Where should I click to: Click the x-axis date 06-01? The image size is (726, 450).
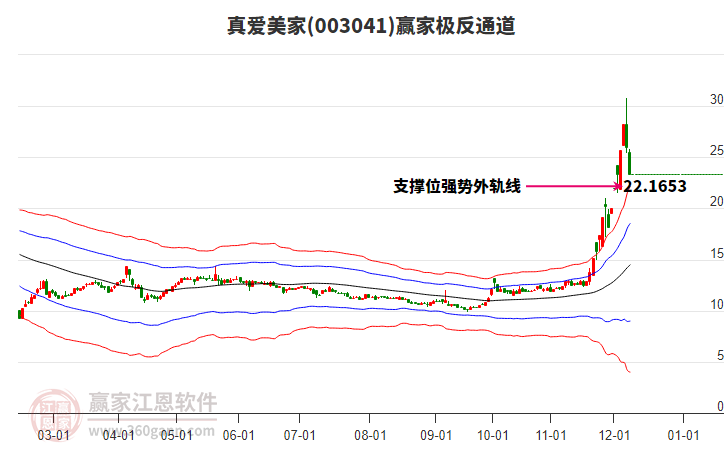point(238,435)
